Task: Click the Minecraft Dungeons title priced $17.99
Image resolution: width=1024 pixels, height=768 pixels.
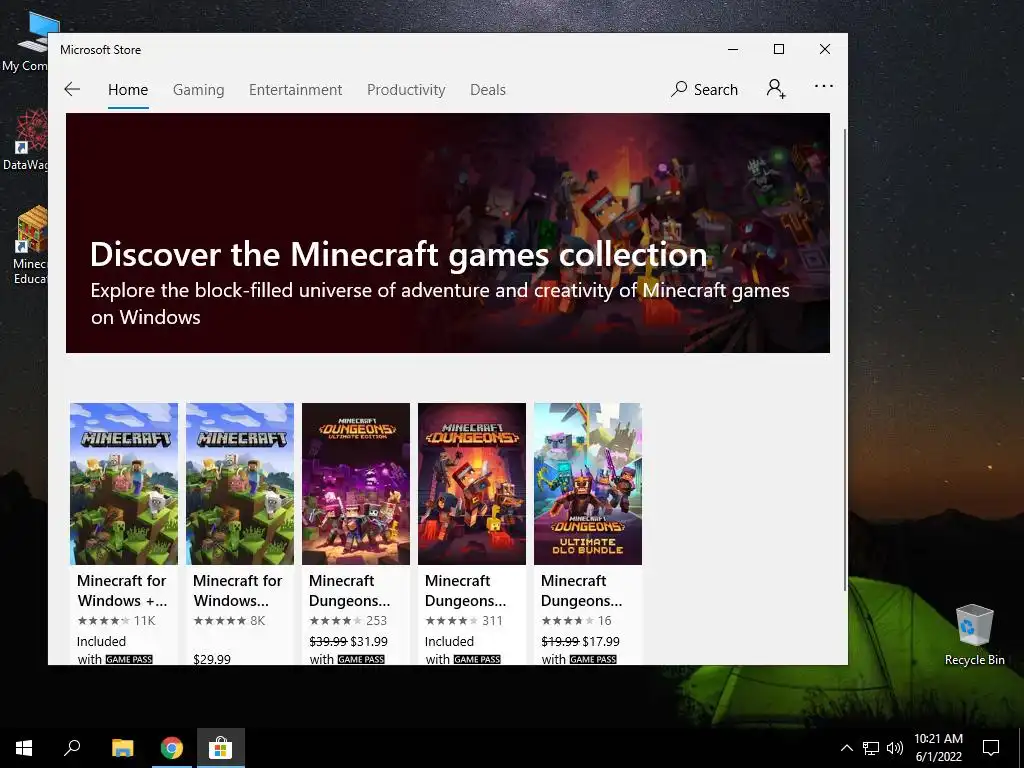Action: pos(581,590)
